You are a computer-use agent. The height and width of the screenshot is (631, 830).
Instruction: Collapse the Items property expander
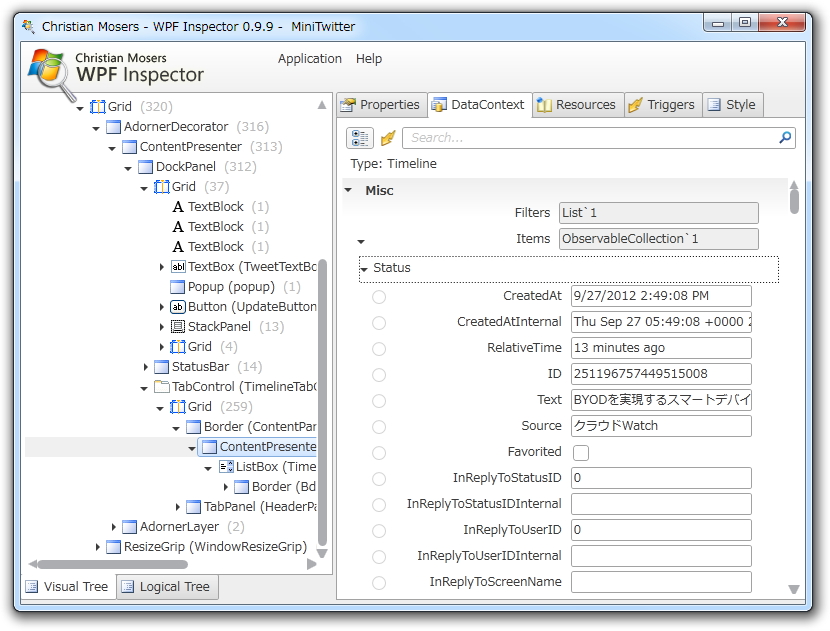click(361, 242)
